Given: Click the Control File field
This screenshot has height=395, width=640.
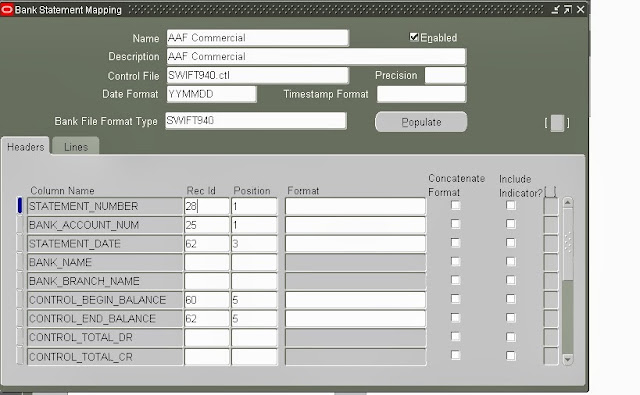Looking at the screenshot, I should [258, 75].
